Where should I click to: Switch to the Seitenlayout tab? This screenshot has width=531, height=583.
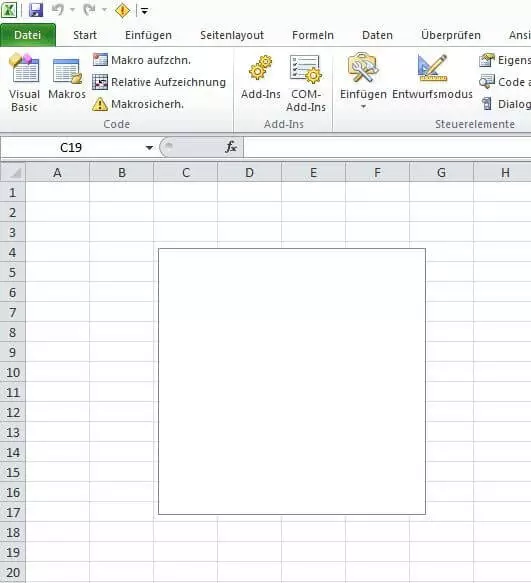(x=232, y=35)
